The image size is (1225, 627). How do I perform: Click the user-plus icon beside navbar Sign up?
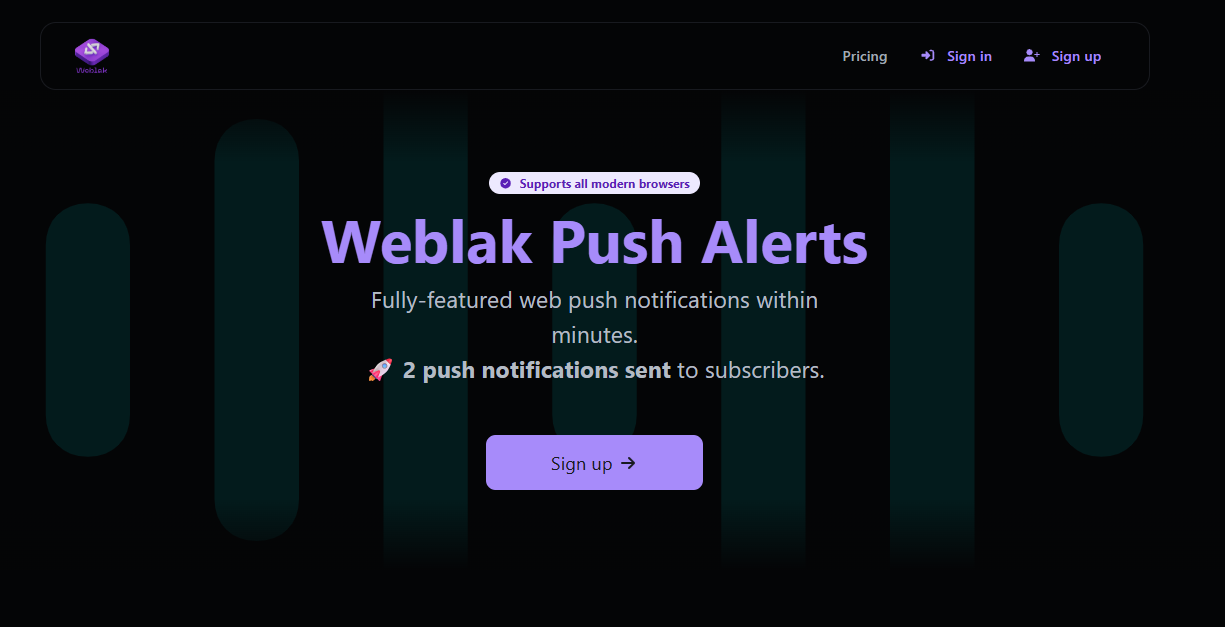(1032, 56)
